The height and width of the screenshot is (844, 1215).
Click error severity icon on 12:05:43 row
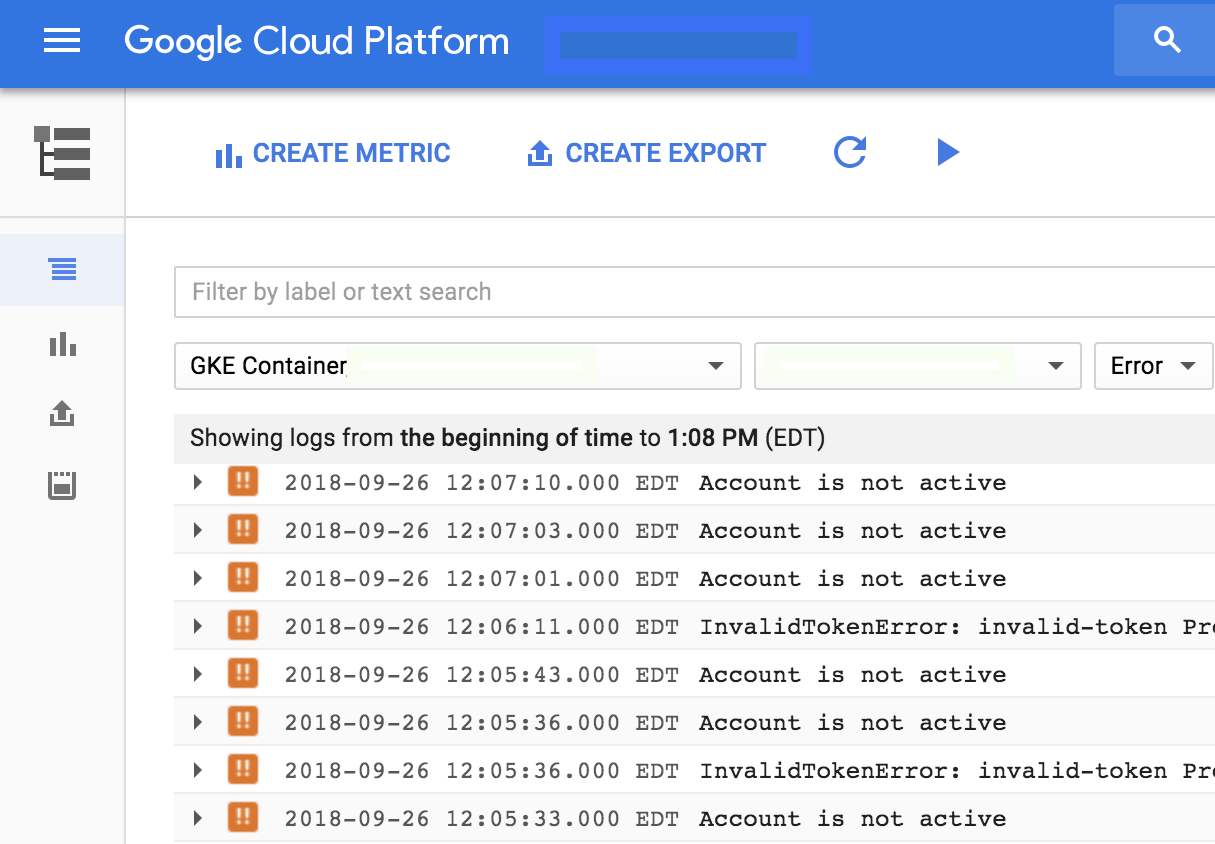(x=242, y=674)
